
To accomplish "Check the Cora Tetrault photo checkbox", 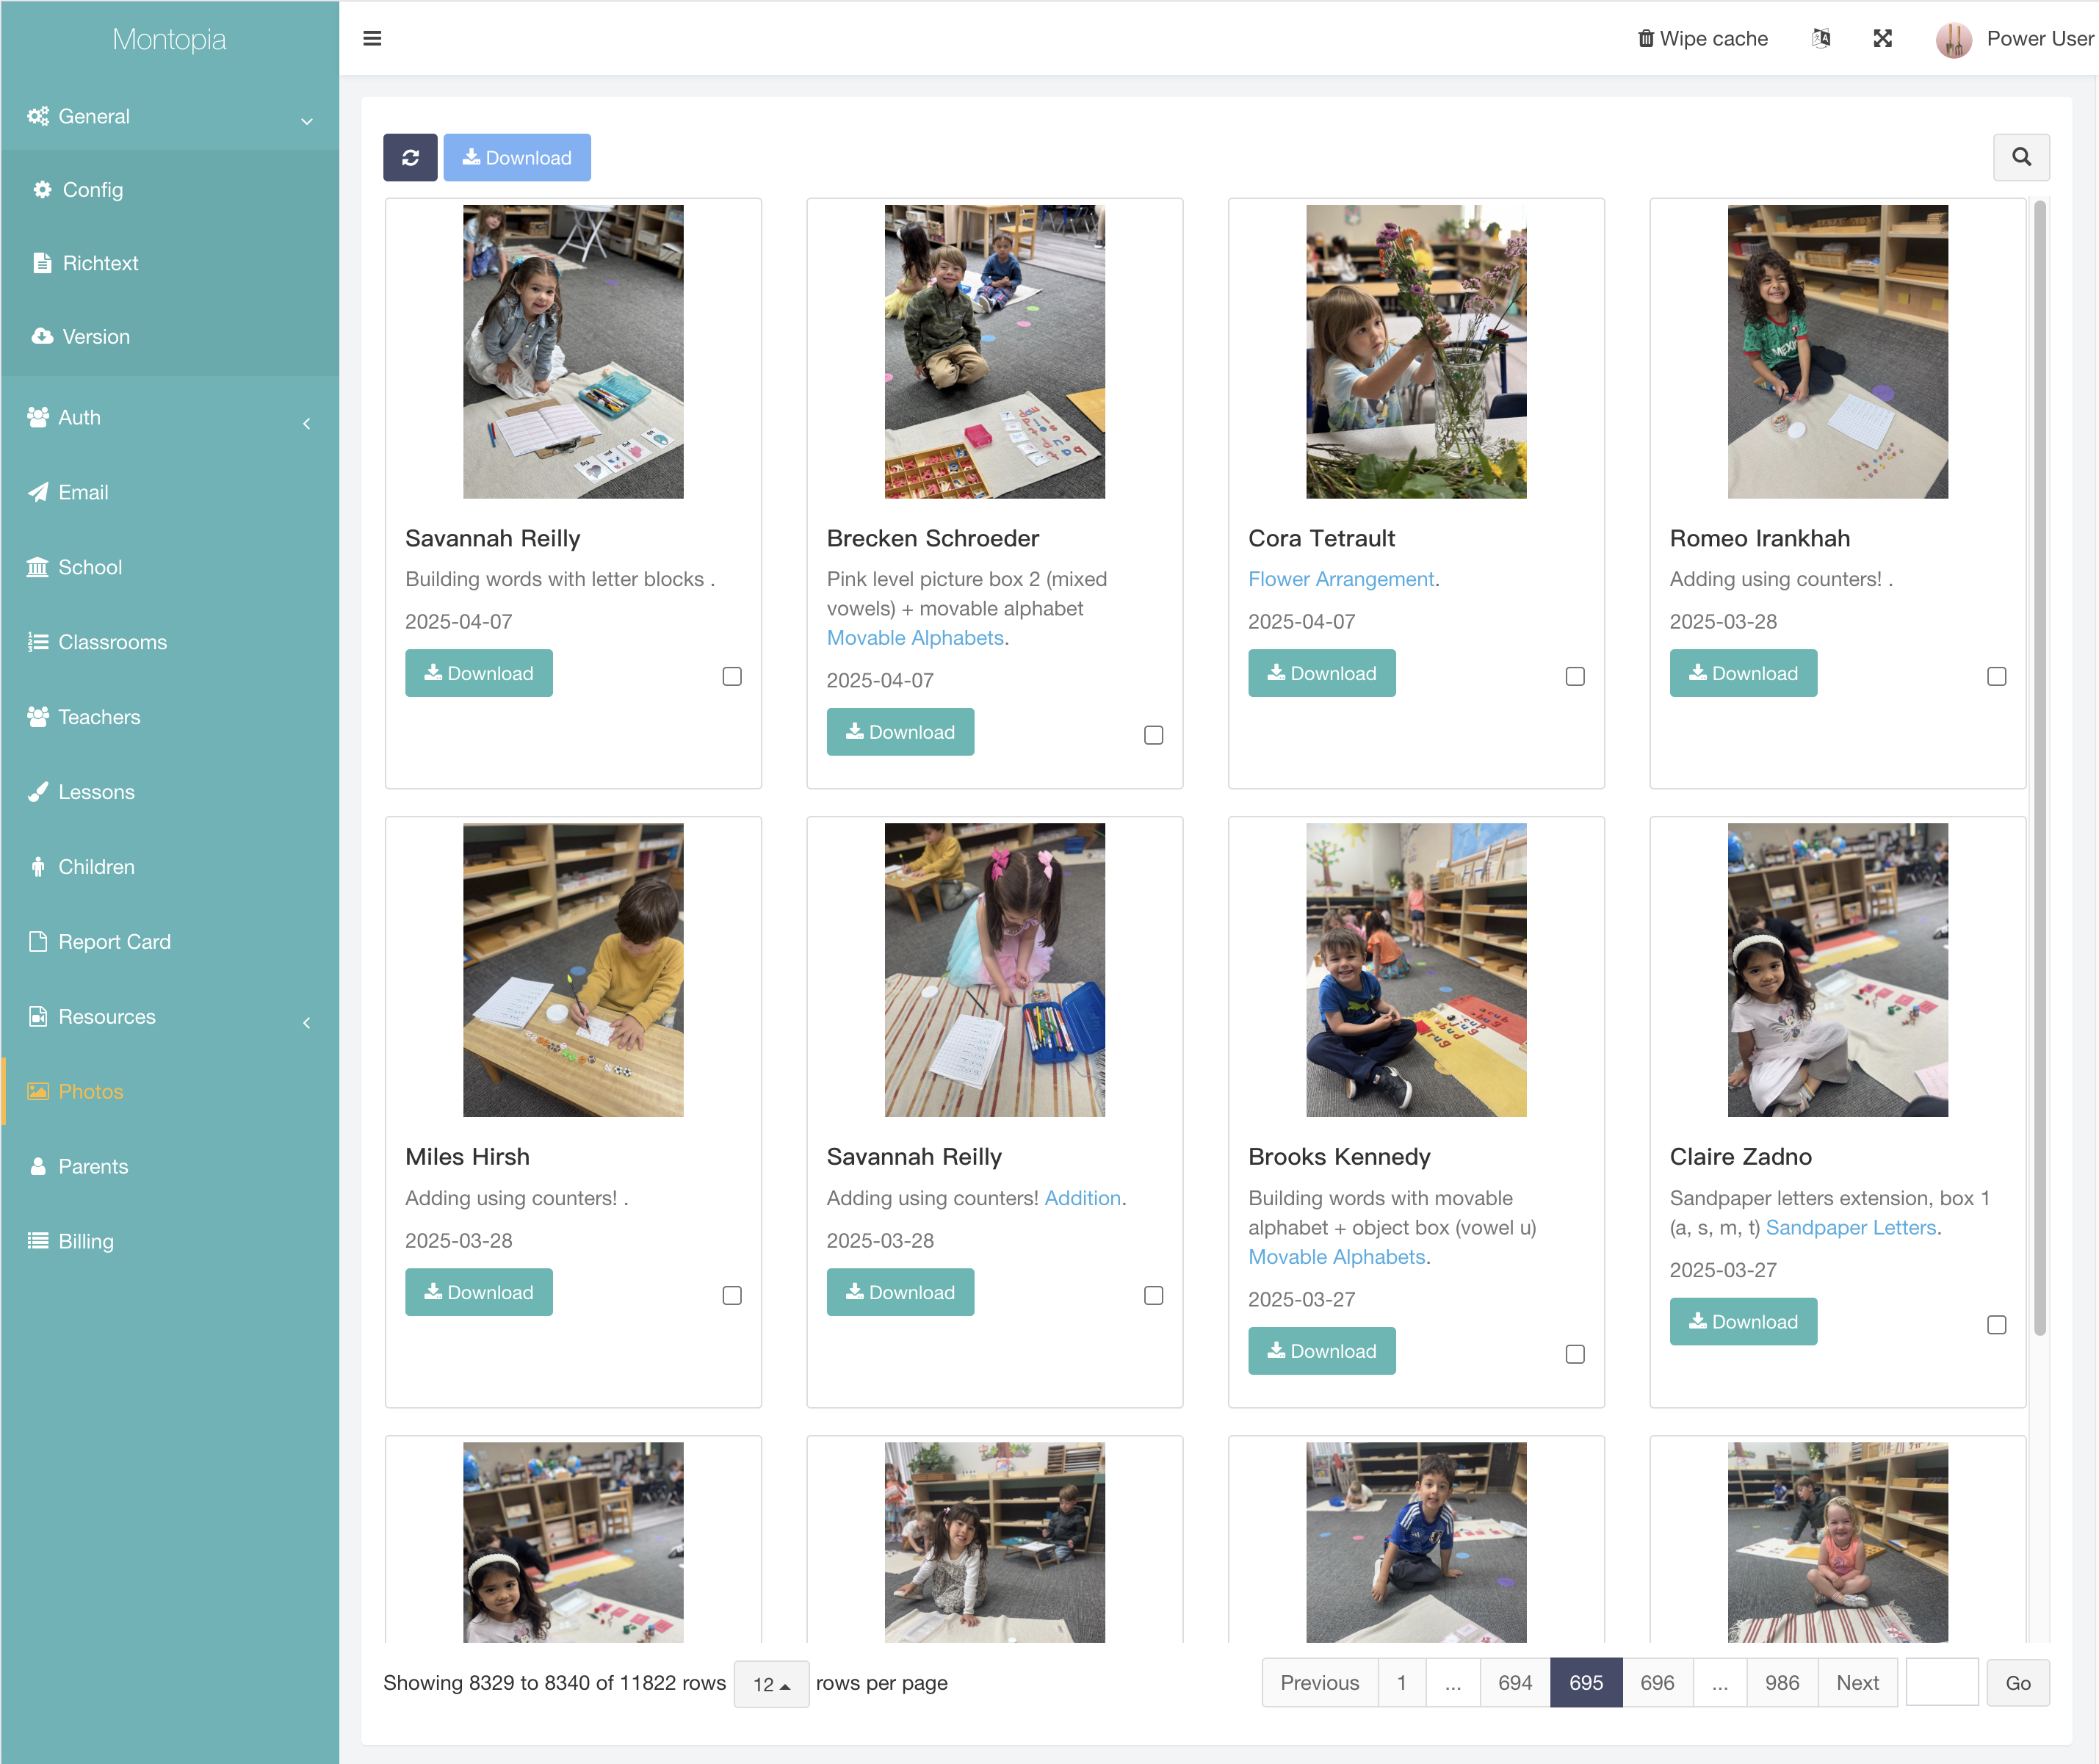I will (x=1575, y=677).
